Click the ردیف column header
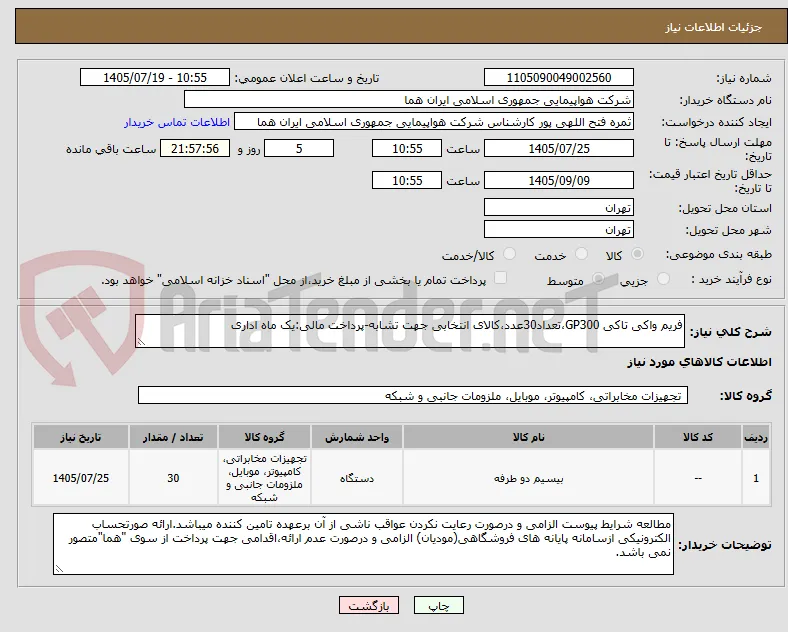Image resolution: width=788 pixels, height=632 pixels. [756, 437]
